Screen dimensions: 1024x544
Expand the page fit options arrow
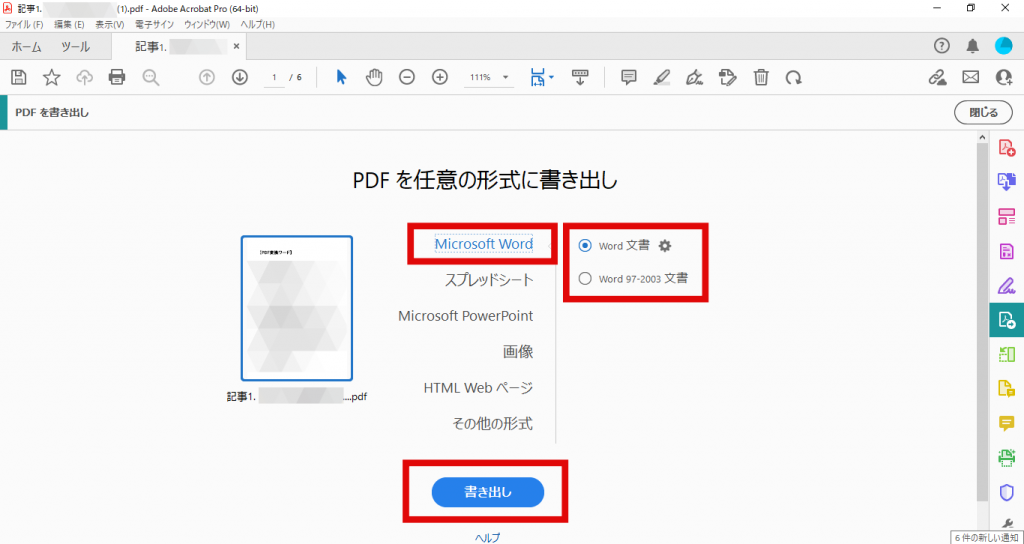tap(551, 77)
